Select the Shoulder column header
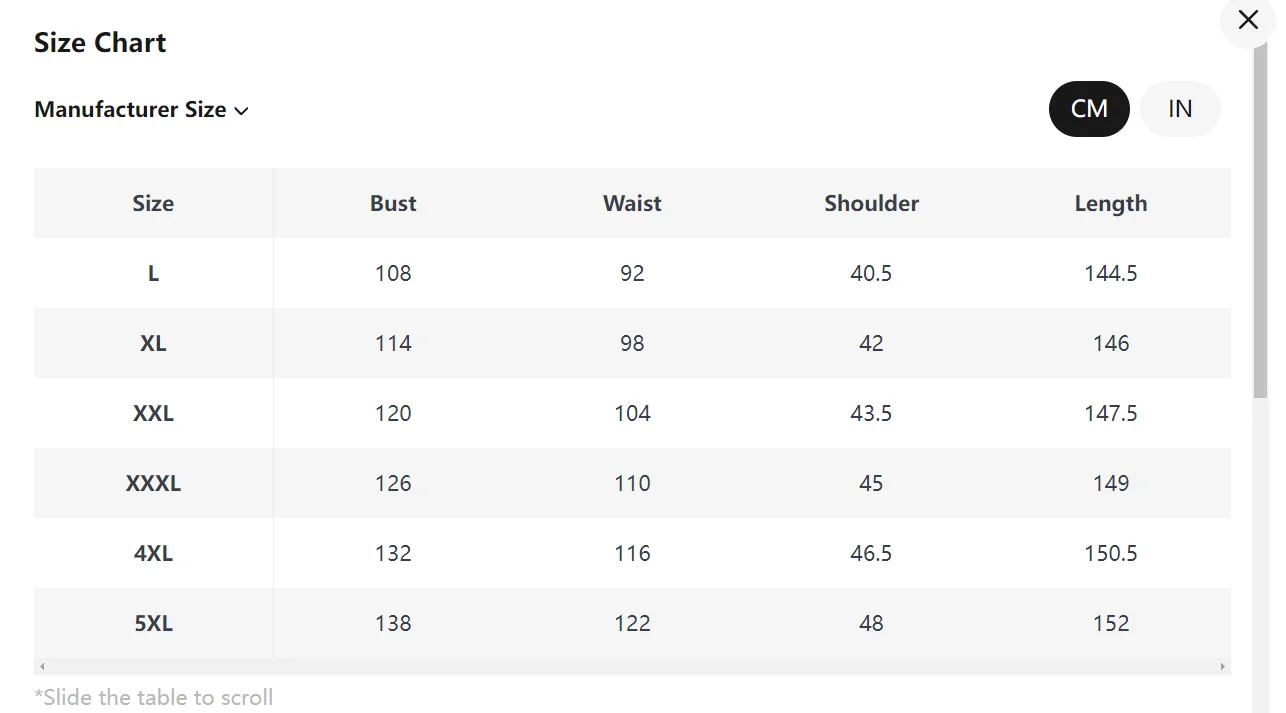Screen dimensions: 1286x713 (871, 203)
